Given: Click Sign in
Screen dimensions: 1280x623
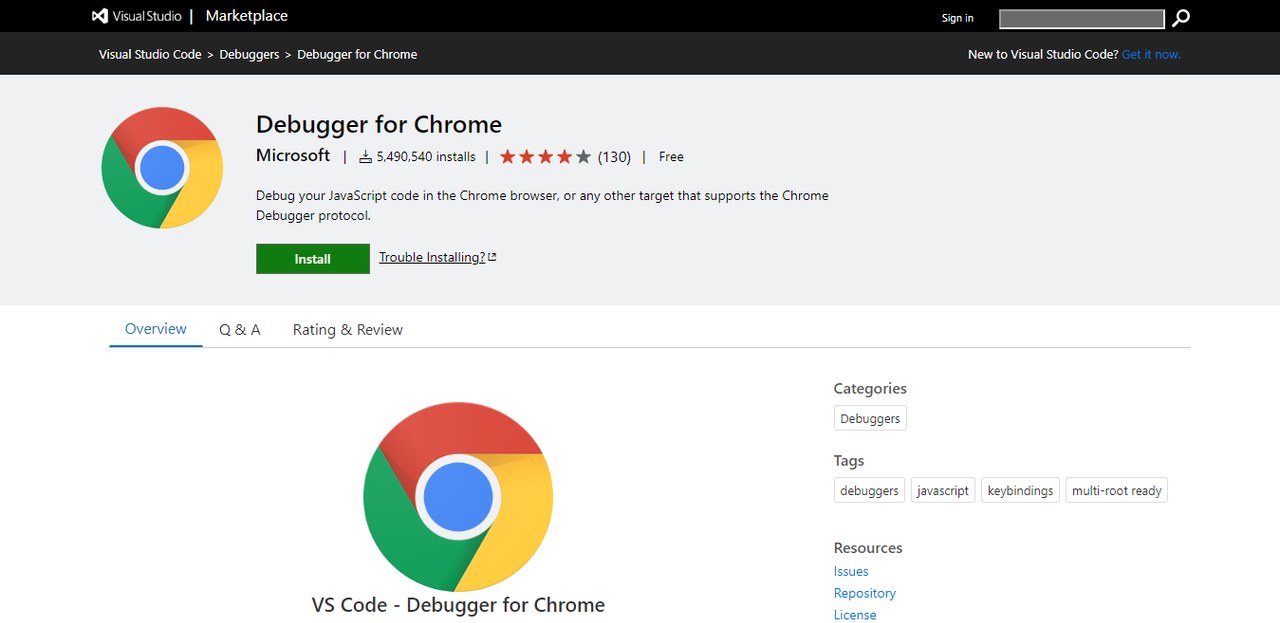Looking at the screenshot, I should tap(957, 18).
